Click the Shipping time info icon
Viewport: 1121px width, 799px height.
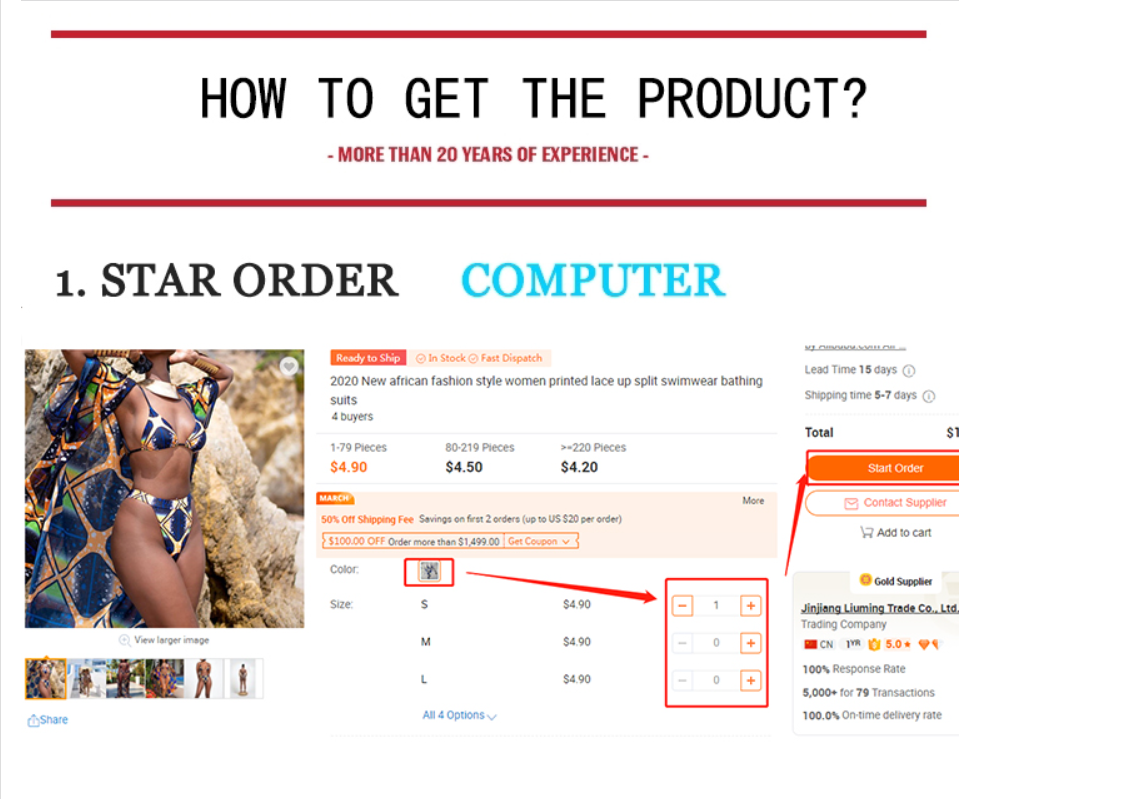click(x=929, y=396)
